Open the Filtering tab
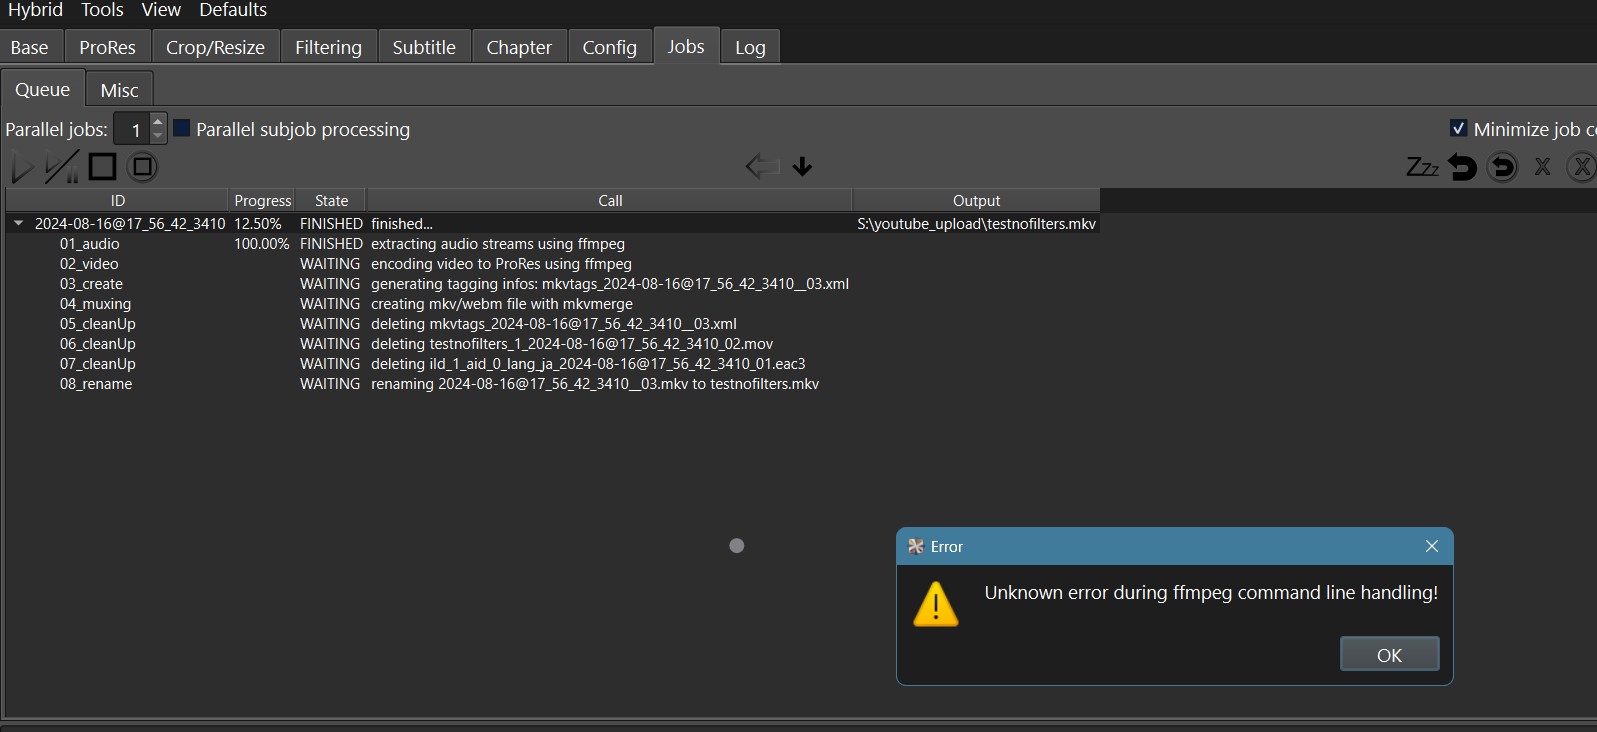Image resolution: width=1597 pixels, height=732 pixels. coord(328,47)
